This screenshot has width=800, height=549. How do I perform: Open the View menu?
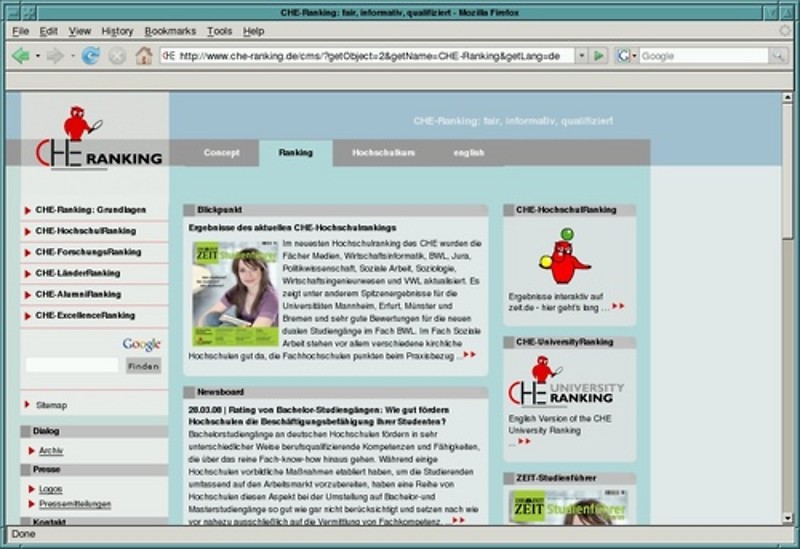tap(80, 31)
